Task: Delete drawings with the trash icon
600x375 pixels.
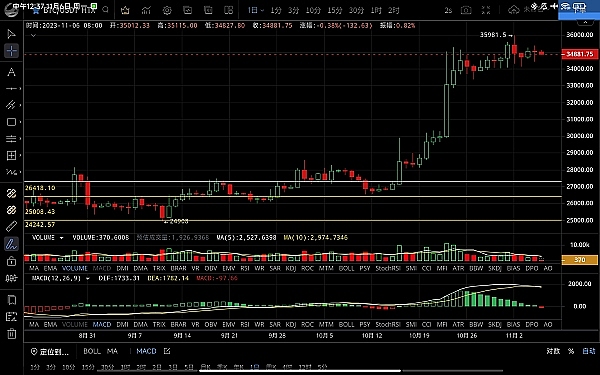Action: click(11, 334)
